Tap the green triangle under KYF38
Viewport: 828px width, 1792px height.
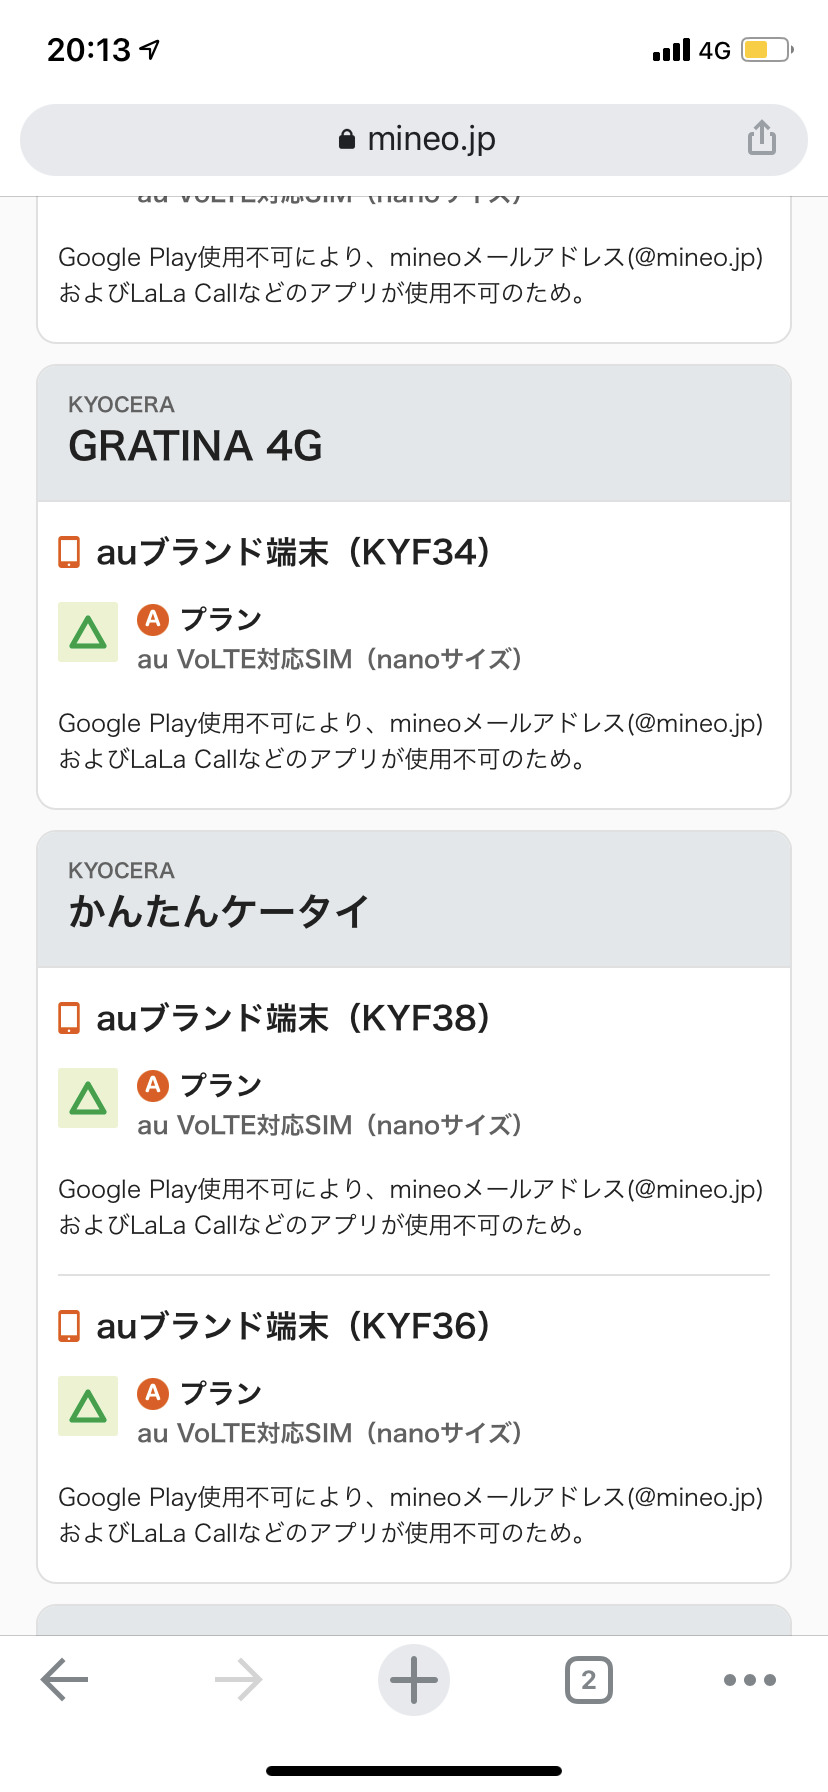coord(88,1098)
